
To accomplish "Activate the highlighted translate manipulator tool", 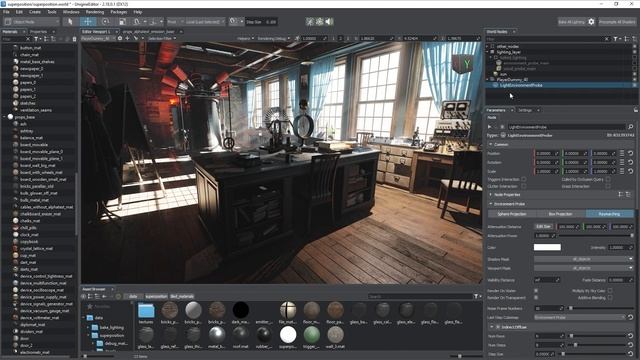I will (88, 22).
